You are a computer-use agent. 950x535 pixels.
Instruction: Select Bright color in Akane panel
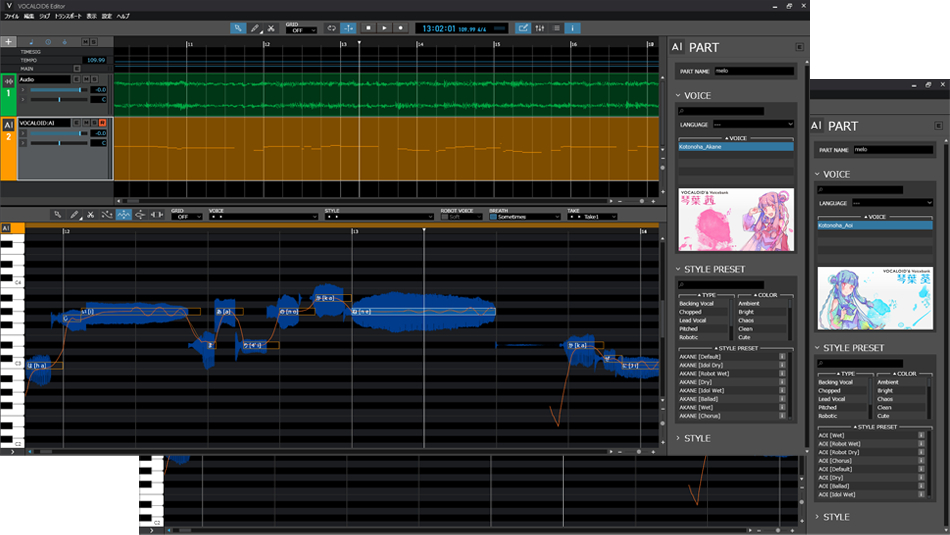(762, 312)
